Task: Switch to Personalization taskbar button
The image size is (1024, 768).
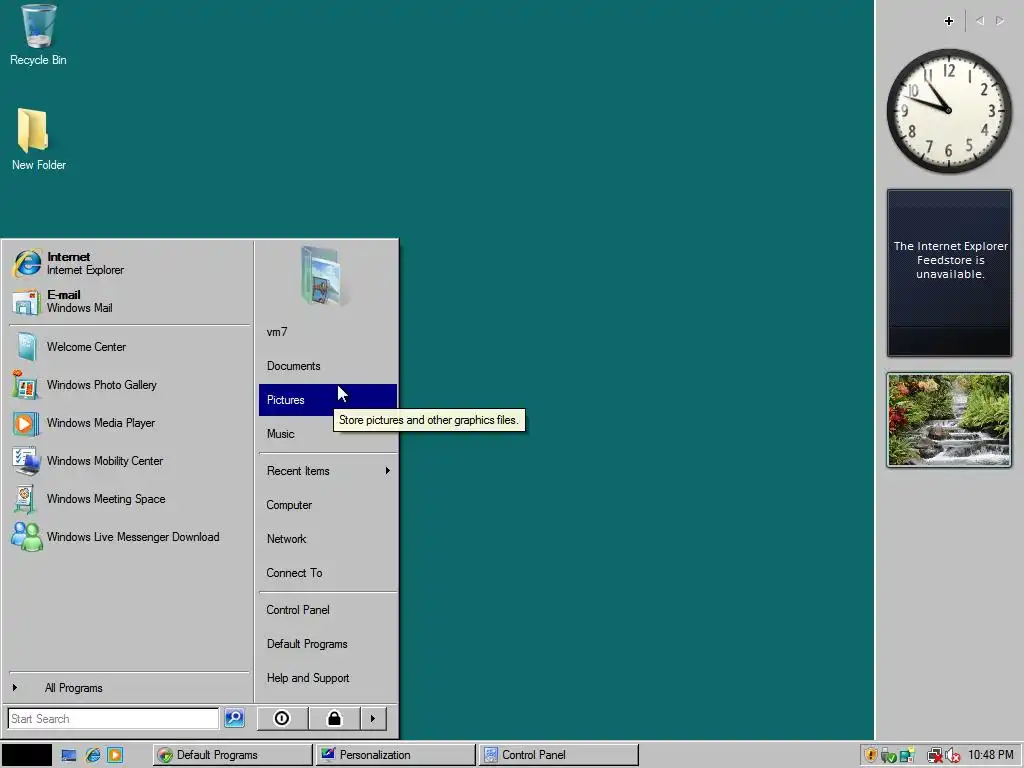Action: point(396,755)
